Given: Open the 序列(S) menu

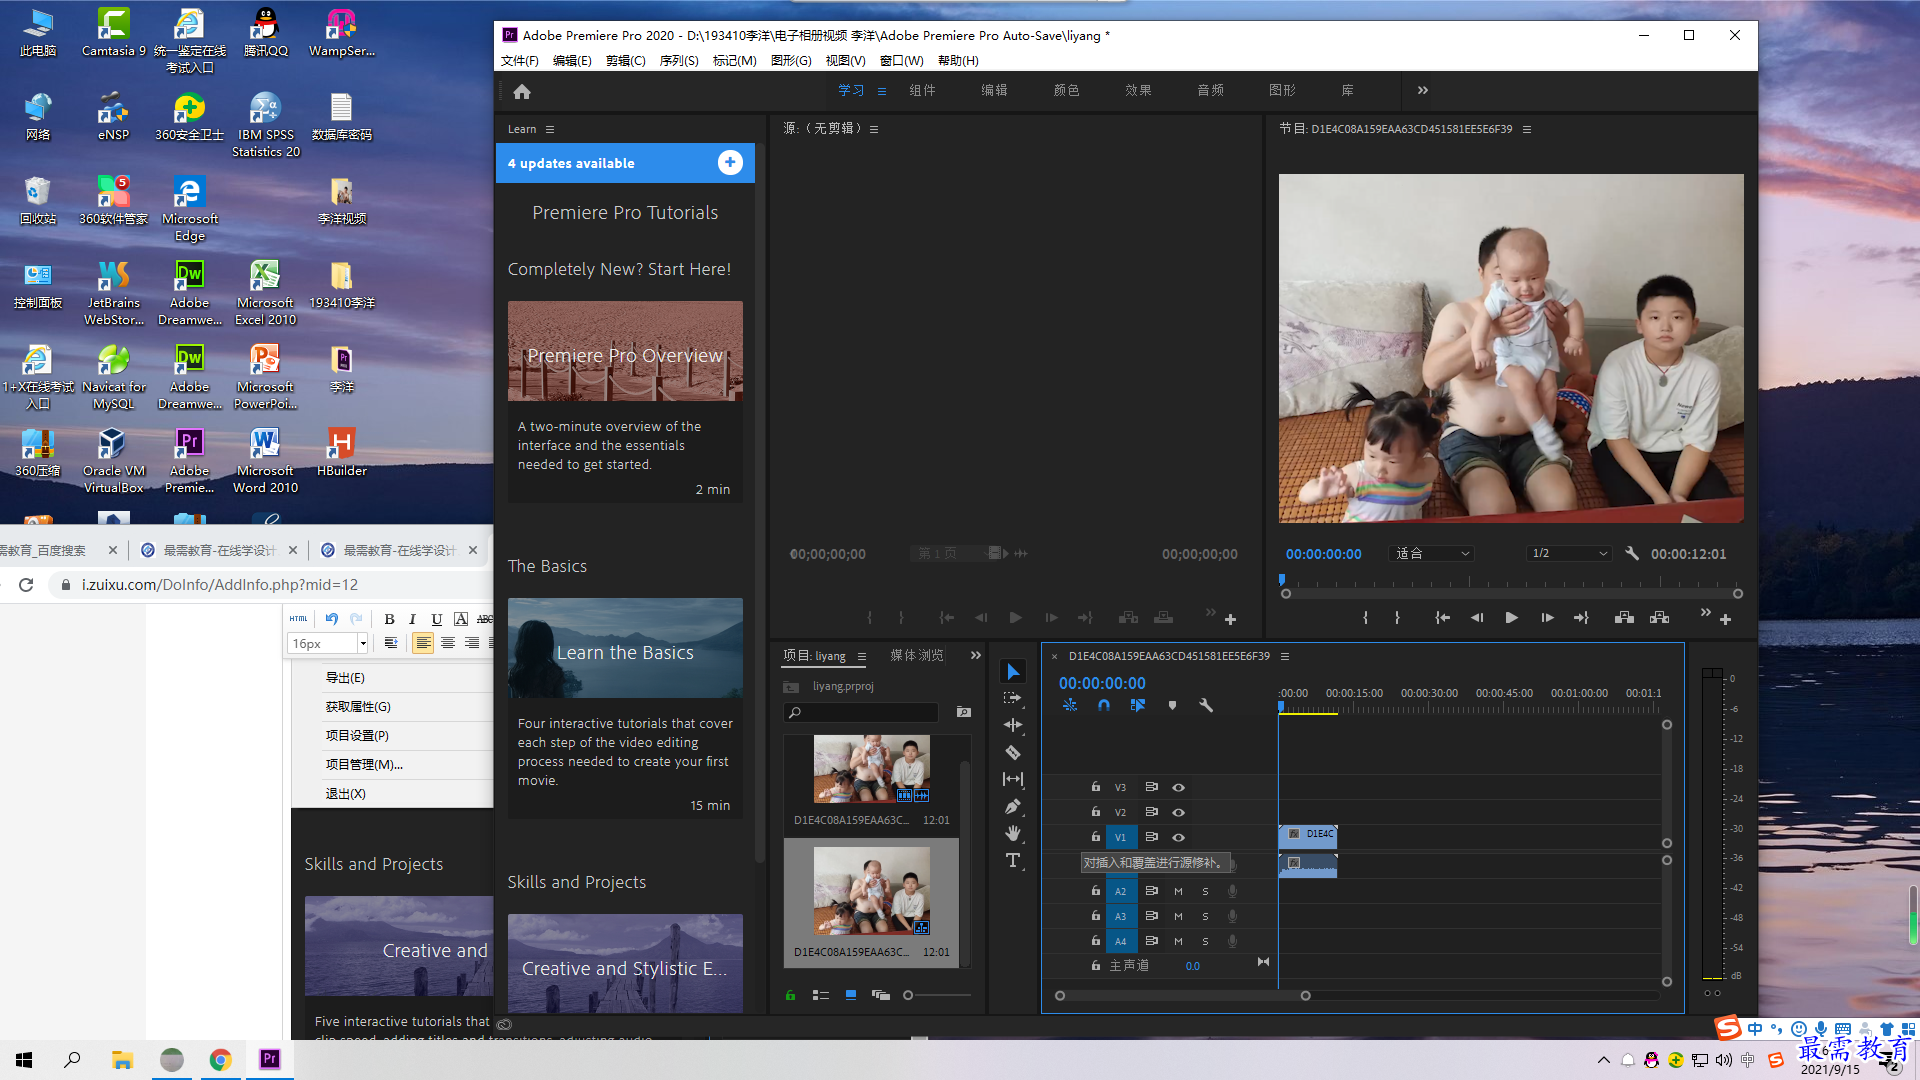Looking at the screenshot, I should [679, 61].
